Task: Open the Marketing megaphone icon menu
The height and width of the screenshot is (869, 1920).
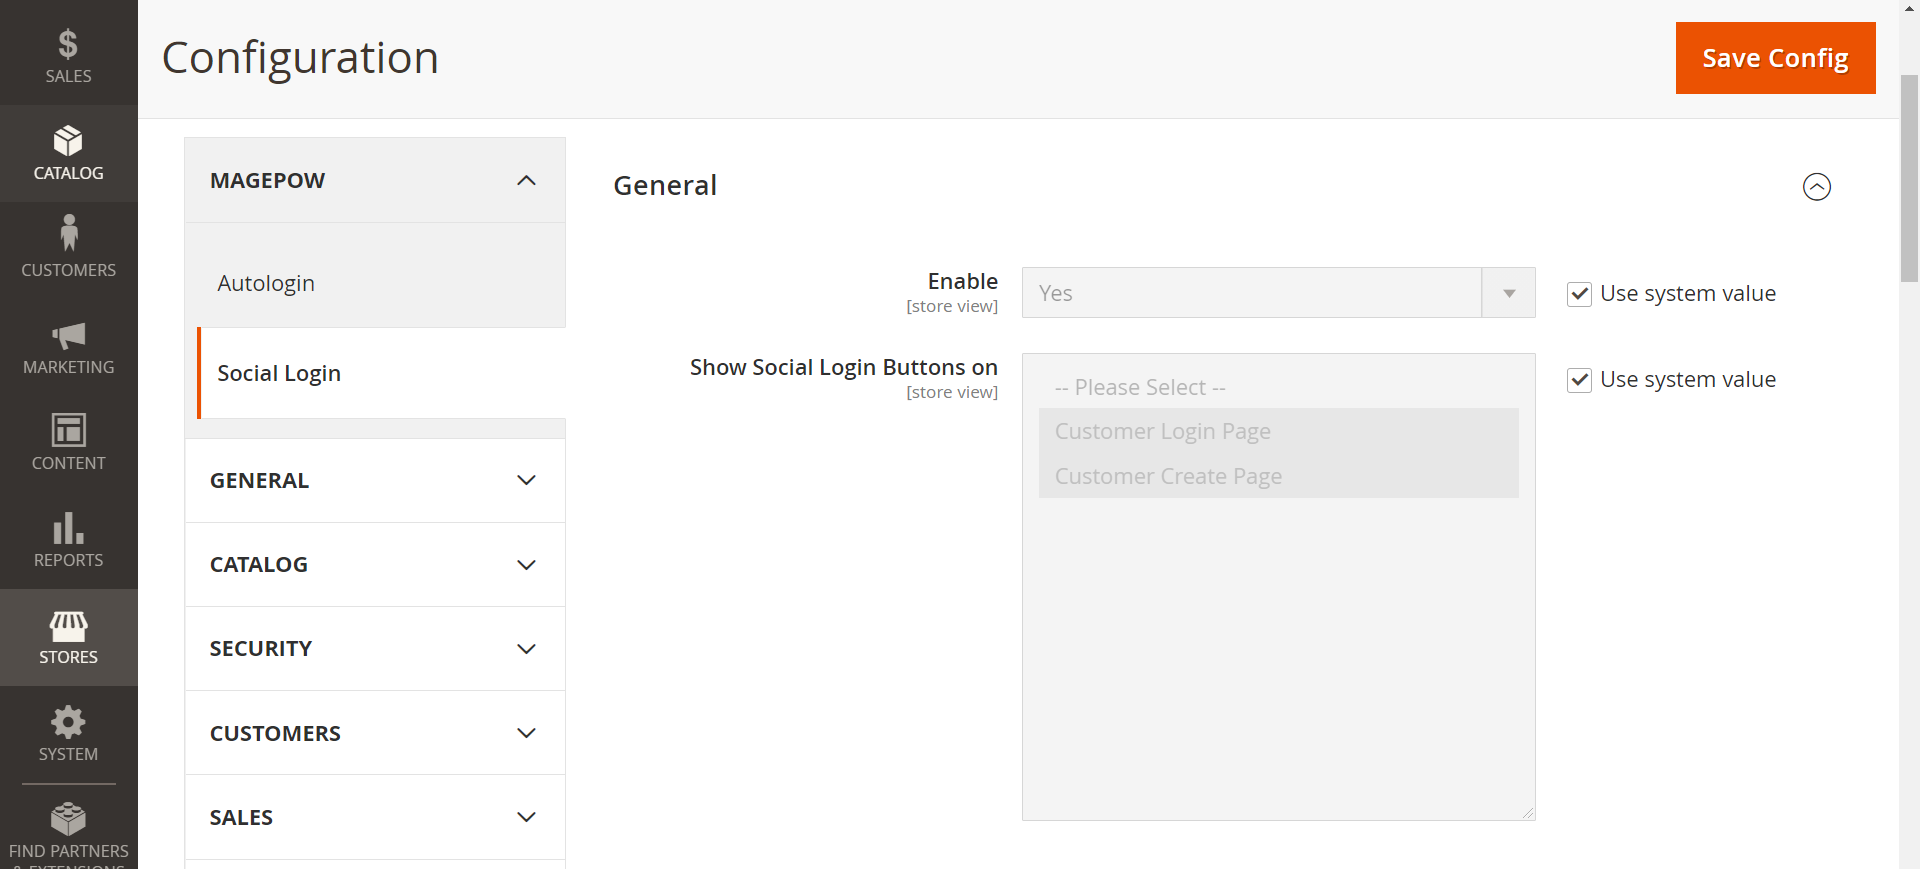Action: [x=68, y=347]
